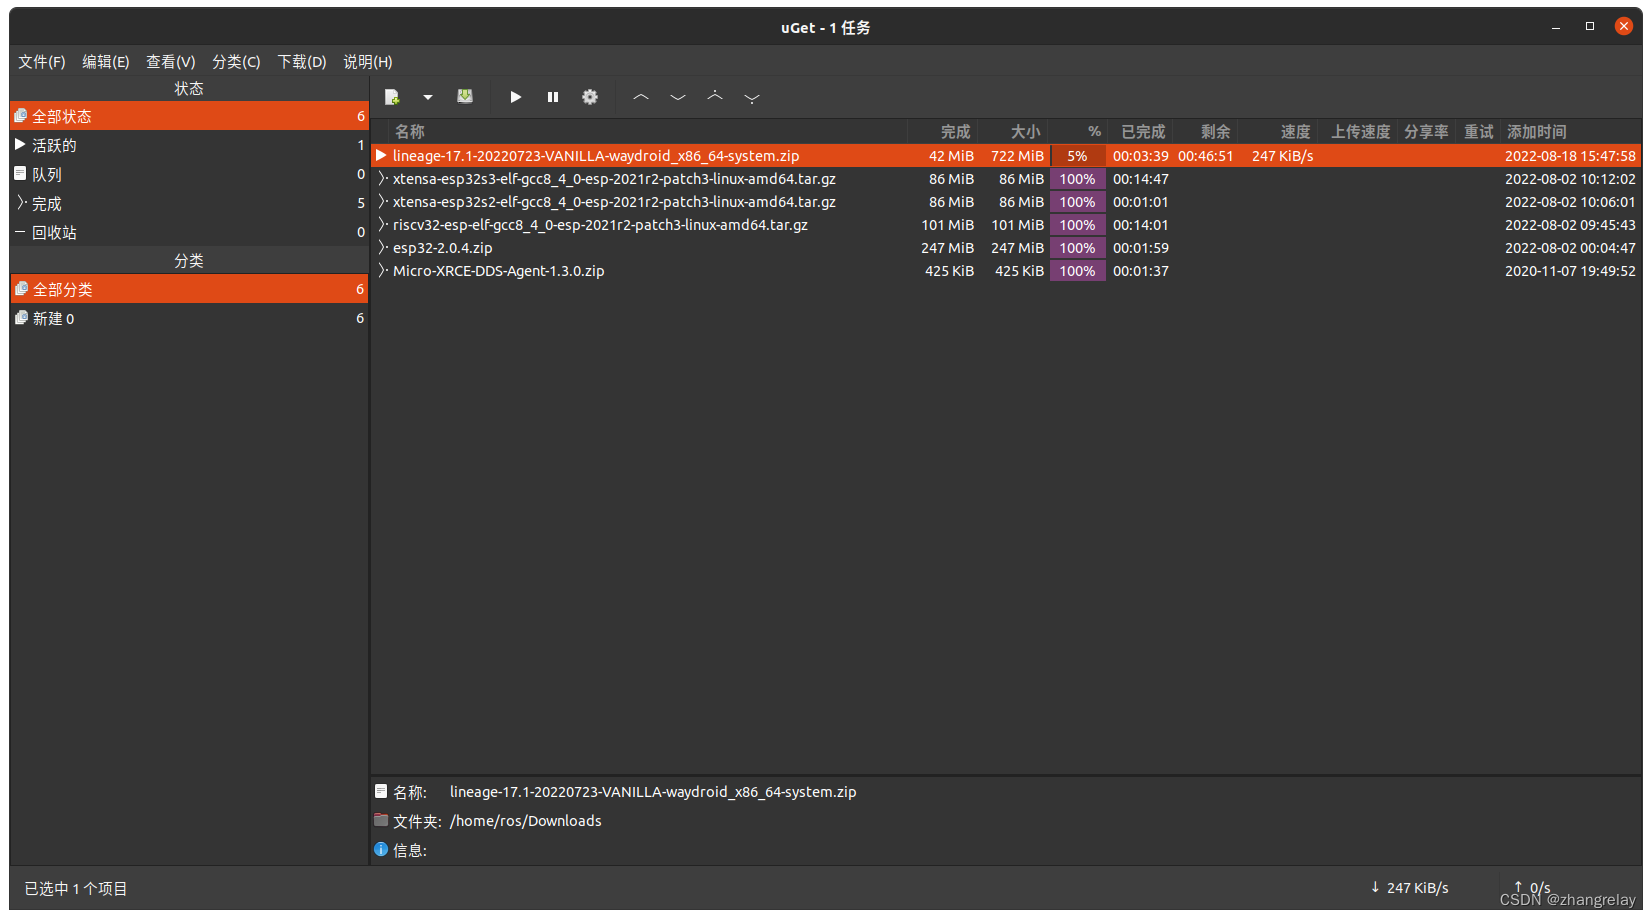Open the 下载(D) menu
The width and height of the screenshot is (1652, 919).
pos(301,61)
